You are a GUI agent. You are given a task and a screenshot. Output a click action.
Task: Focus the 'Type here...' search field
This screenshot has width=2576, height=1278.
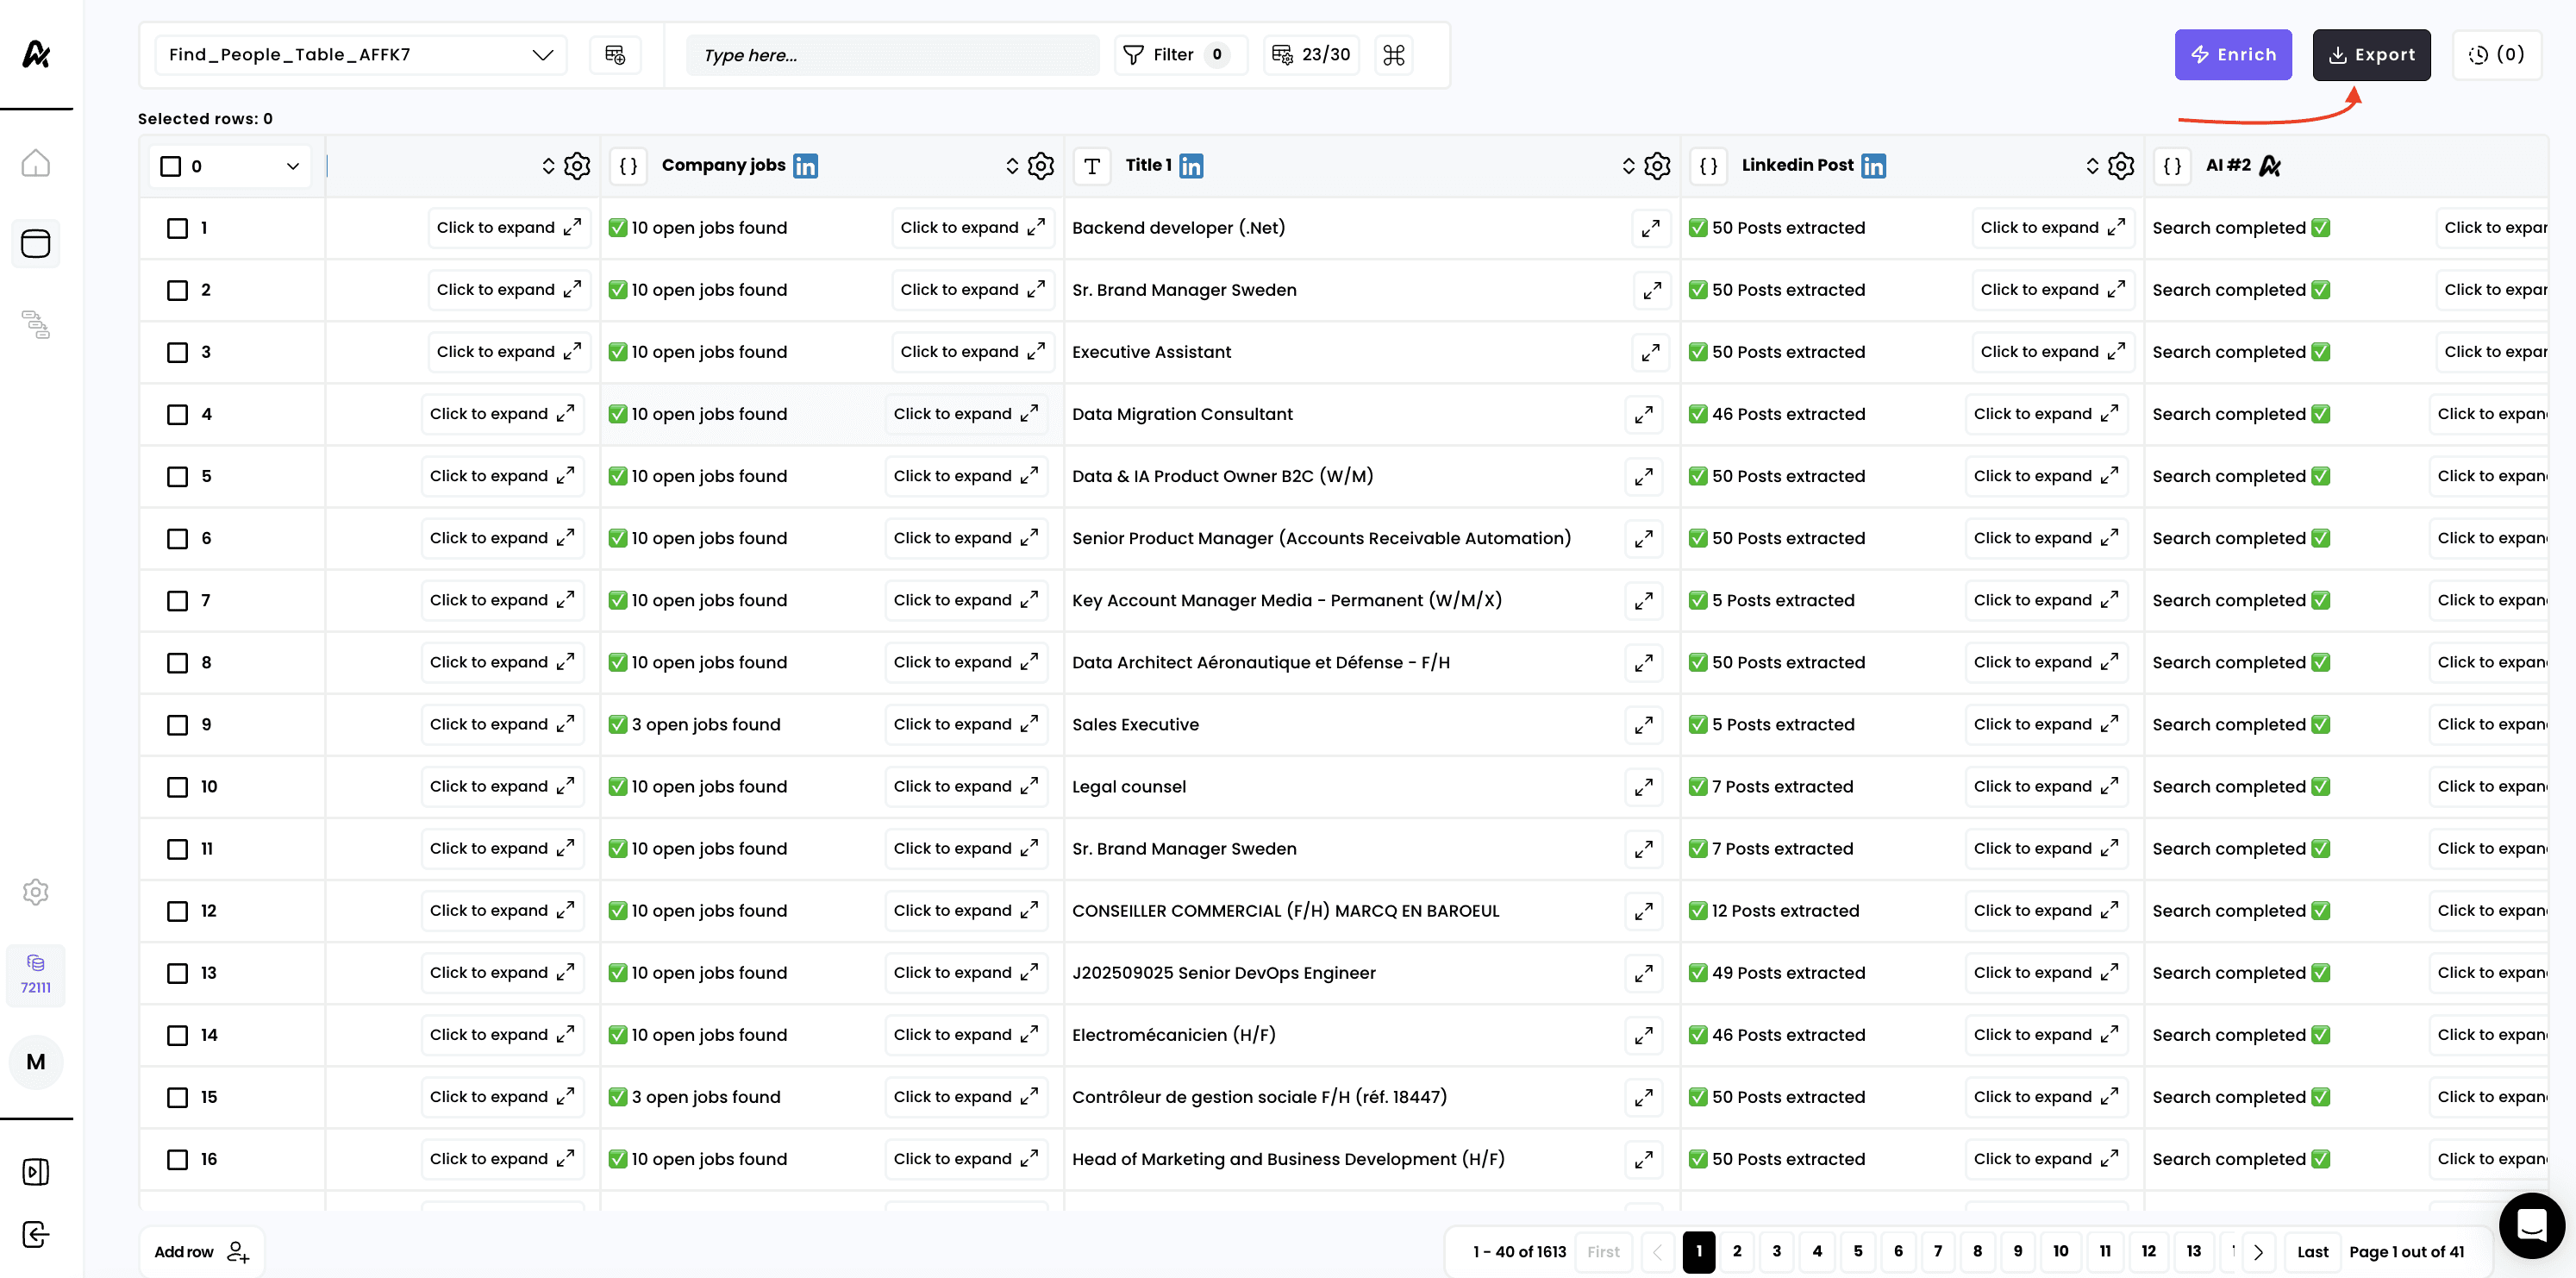click(892, 55)
